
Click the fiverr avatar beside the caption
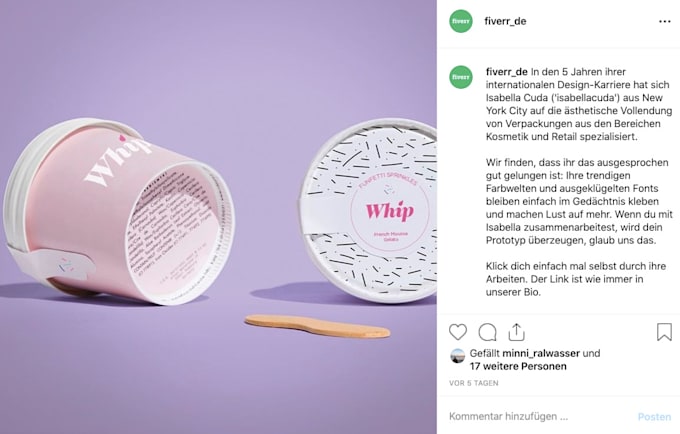point(461,77)
